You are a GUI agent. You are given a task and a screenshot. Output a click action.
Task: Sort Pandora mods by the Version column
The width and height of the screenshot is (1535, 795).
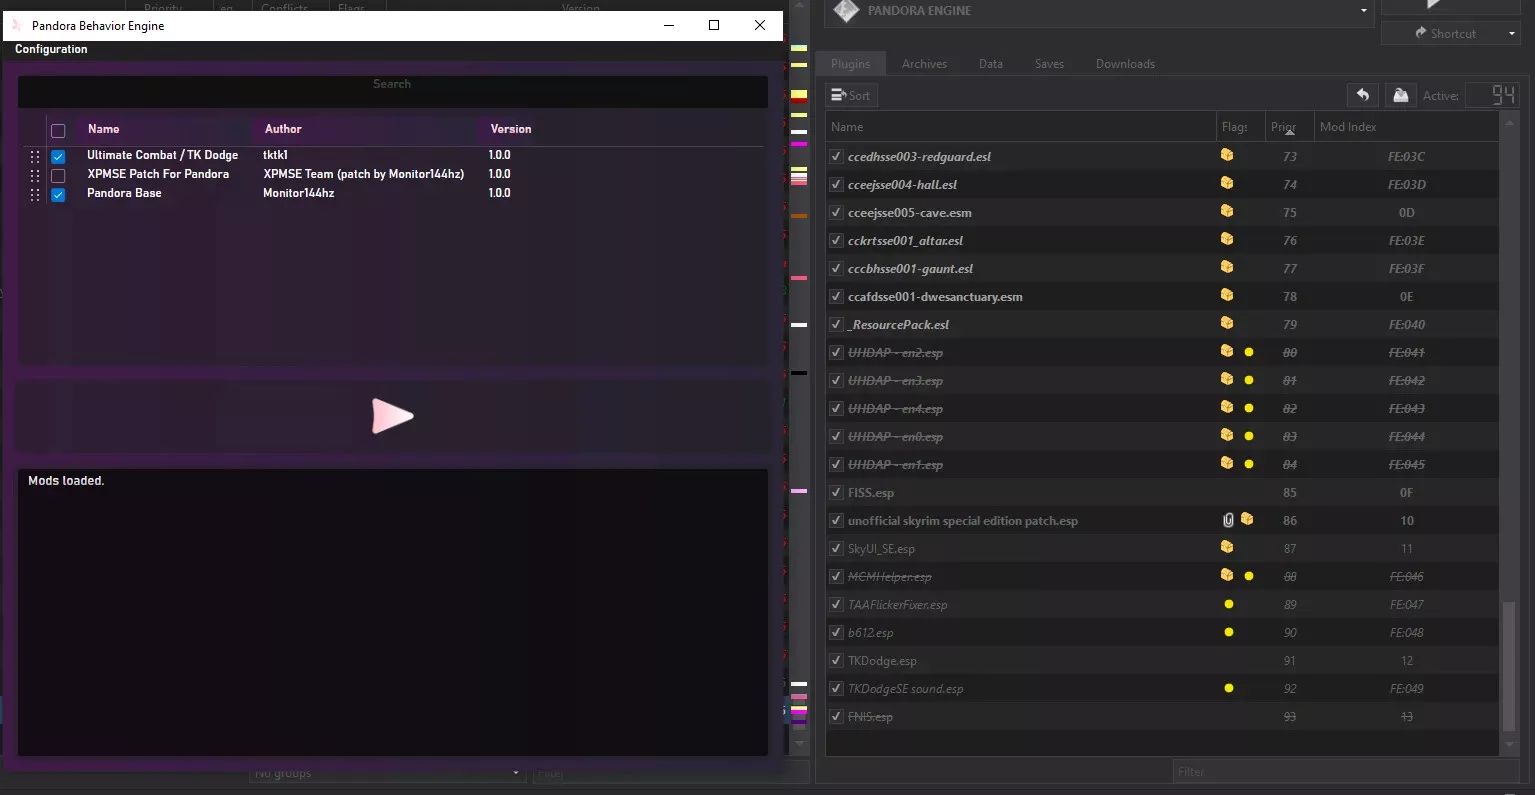point(511,129)
